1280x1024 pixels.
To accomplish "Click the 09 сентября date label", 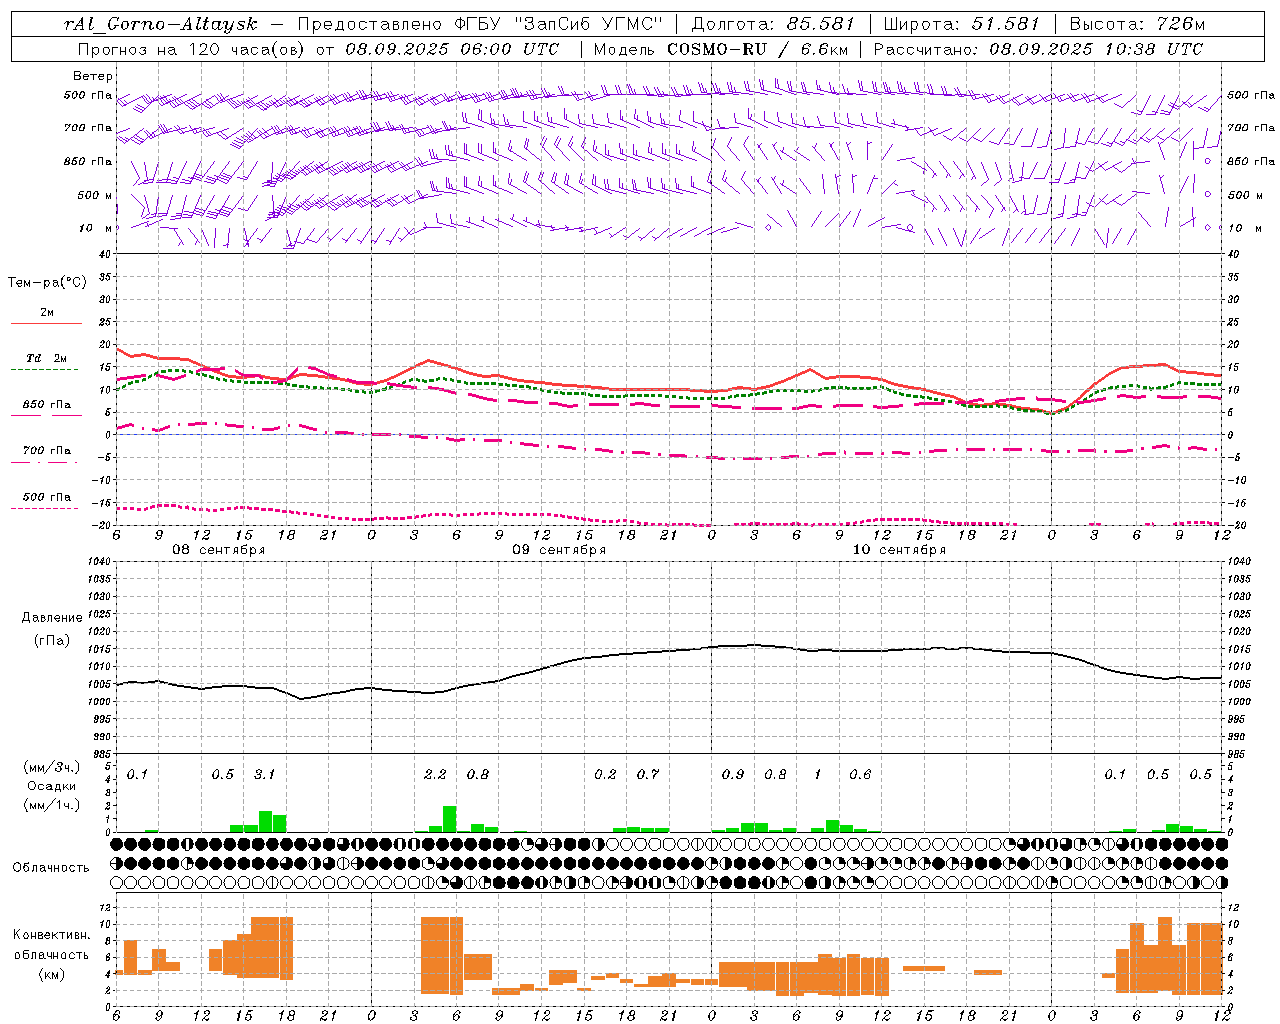I will point(559,550).
